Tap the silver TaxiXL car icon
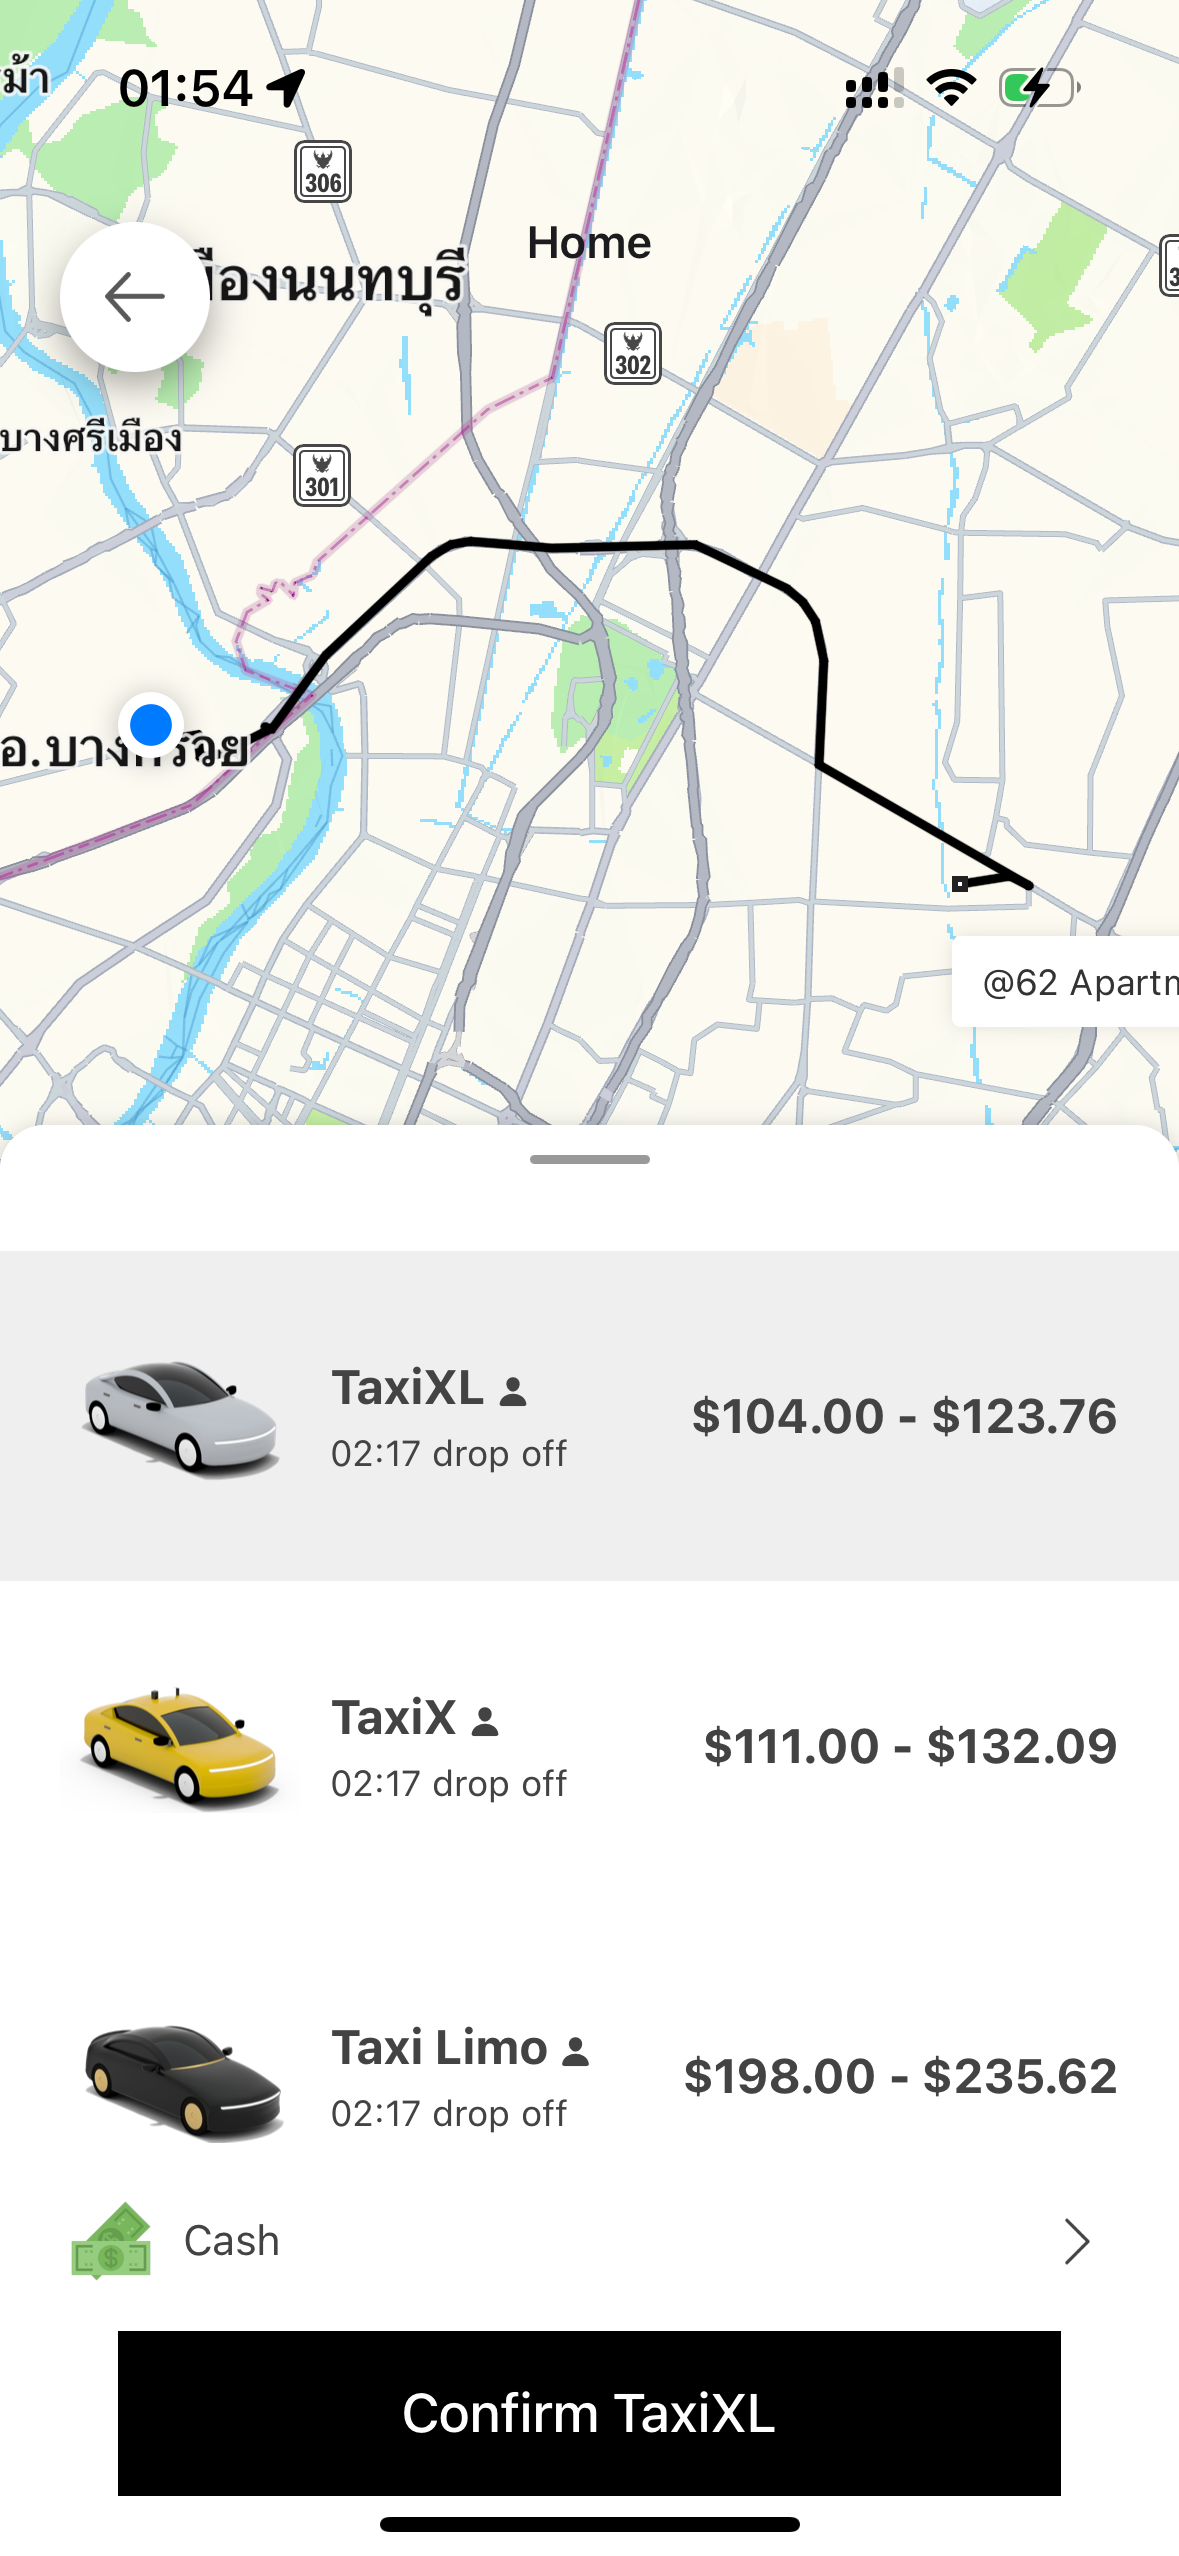This screenshot has width=1179, height=2556. click(x=180, y=1417)
